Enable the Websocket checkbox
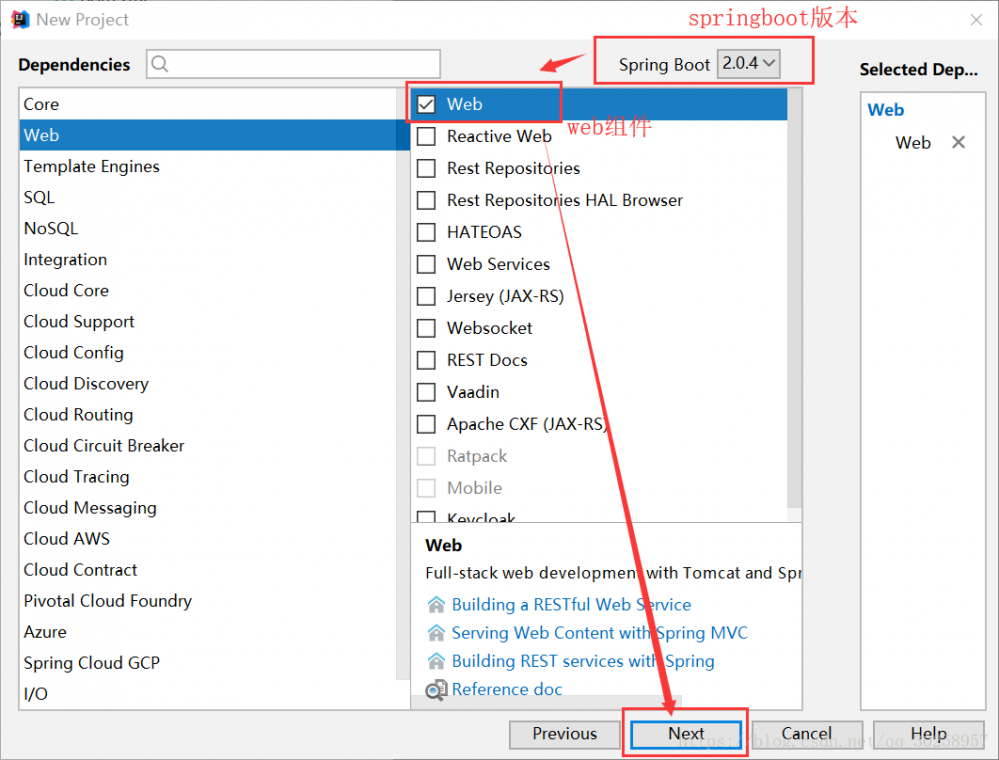This screenshot has height=760, width=999. point(426,328)
